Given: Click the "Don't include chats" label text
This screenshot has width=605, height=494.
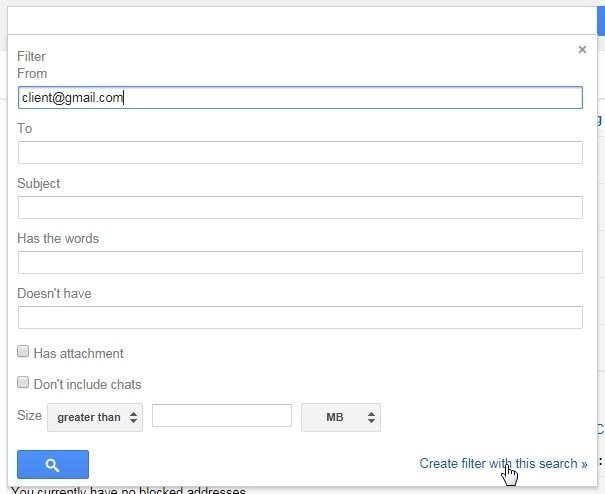Looking at the screenshot, I should point(87,384).
